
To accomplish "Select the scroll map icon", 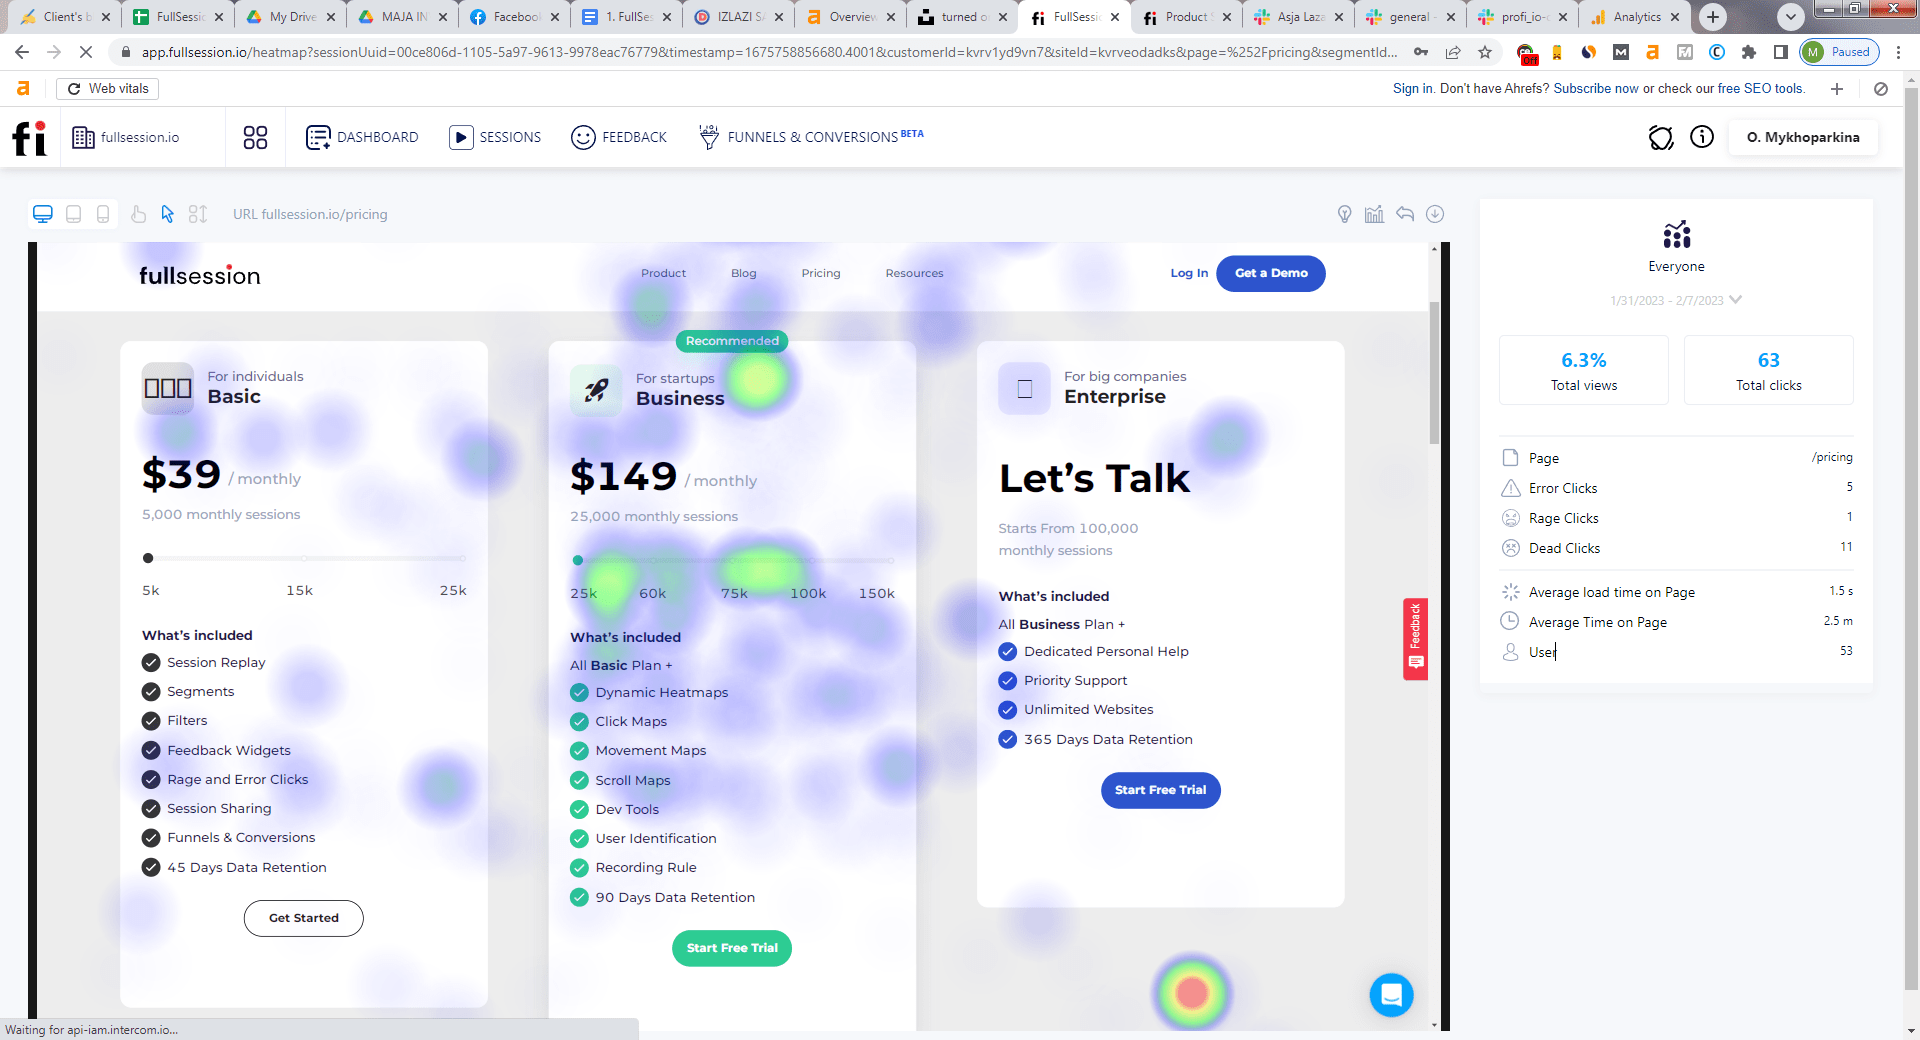I will click(198, 214).
